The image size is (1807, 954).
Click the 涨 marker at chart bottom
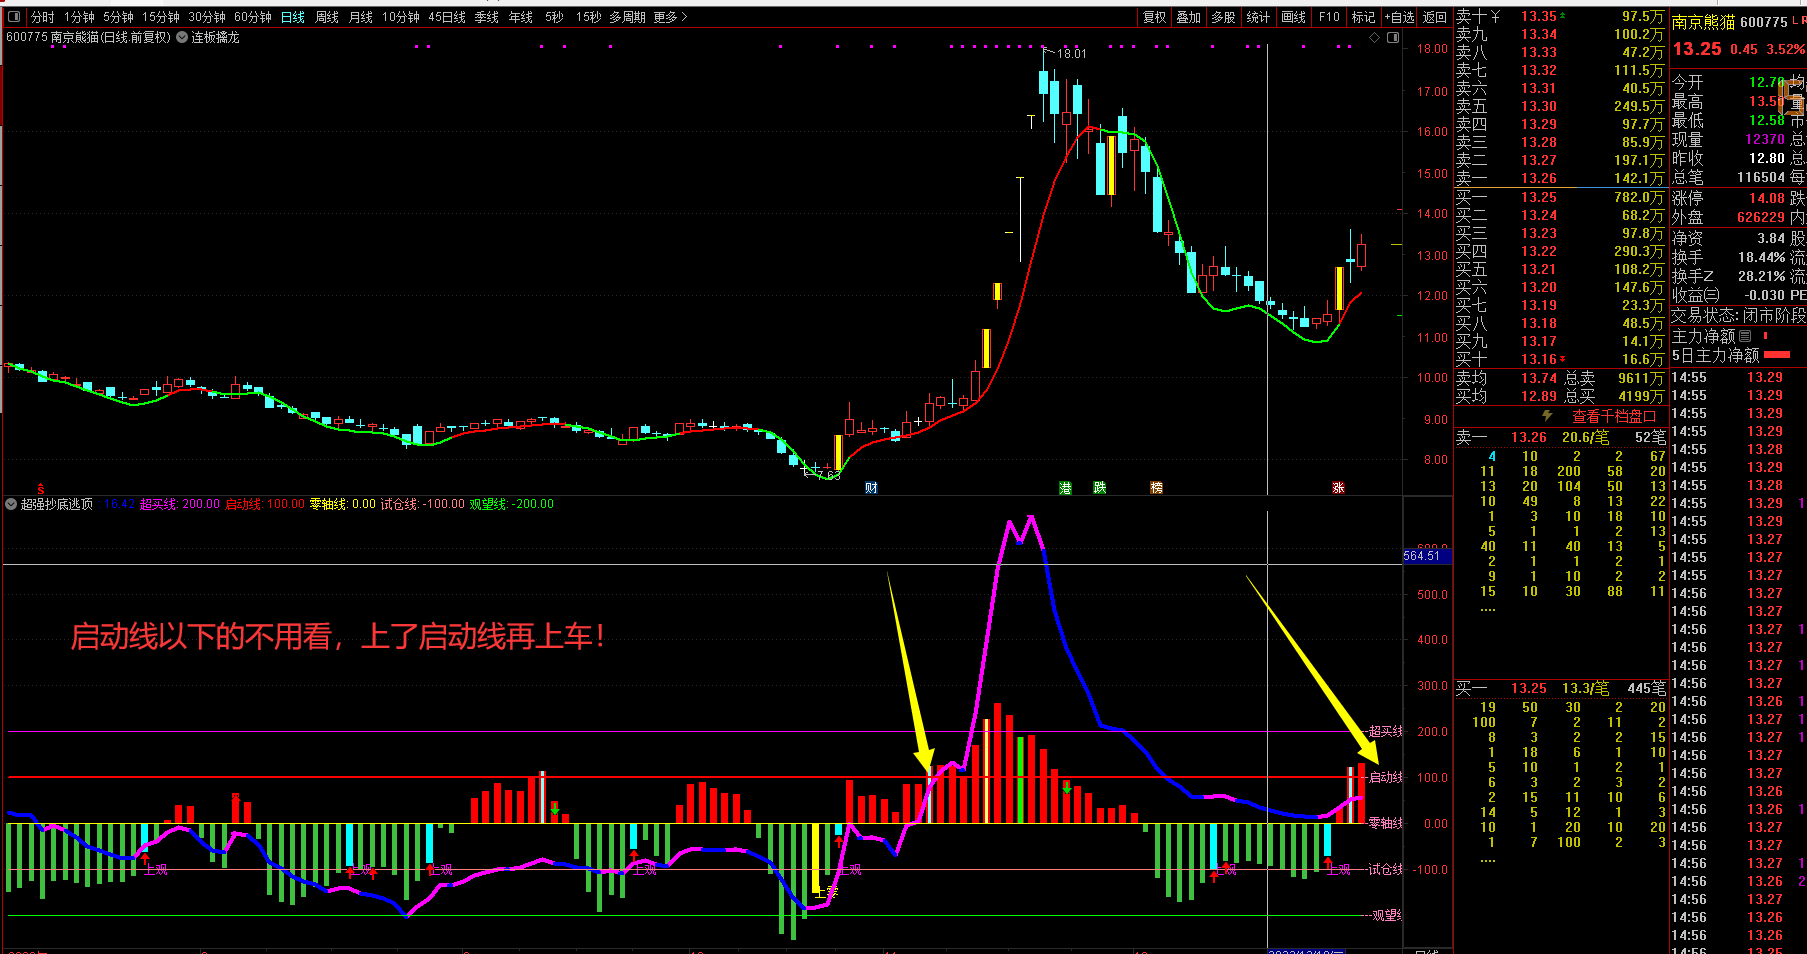[x=1338, y=488]
